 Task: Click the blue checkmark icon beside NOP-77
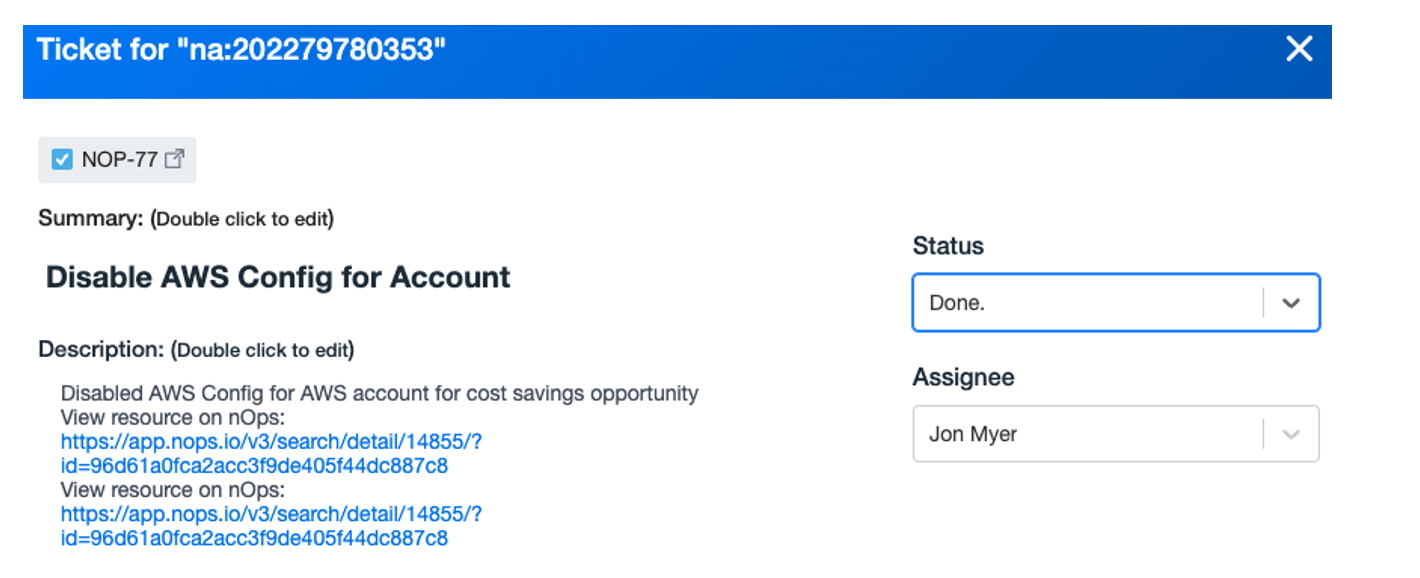point(62,159)
